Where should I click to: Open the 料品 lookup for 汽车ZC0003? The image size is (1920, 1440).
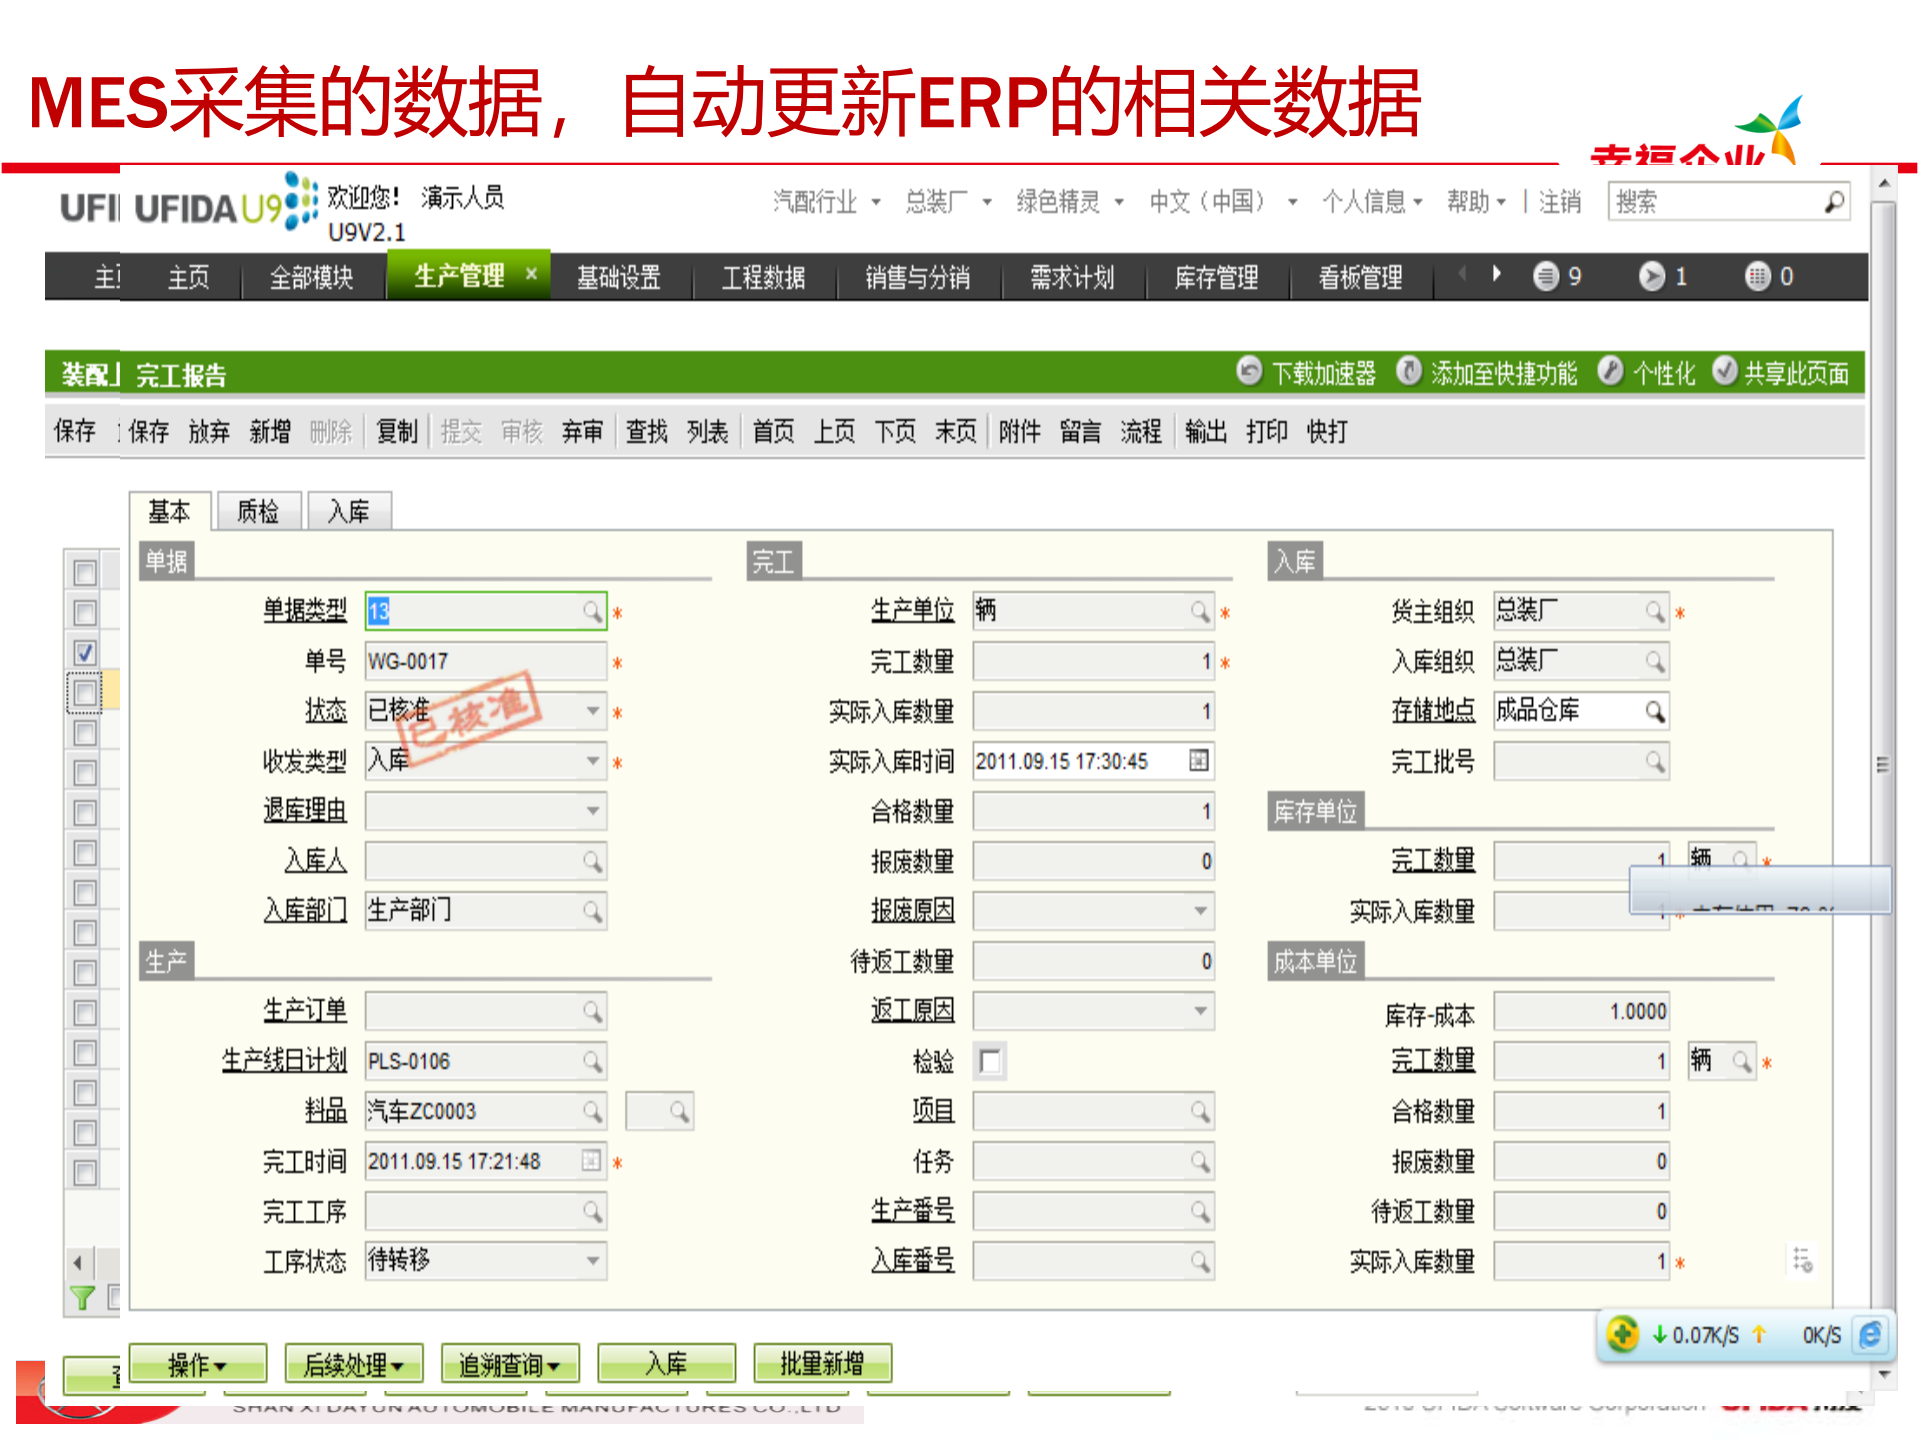coord(593,1111)
